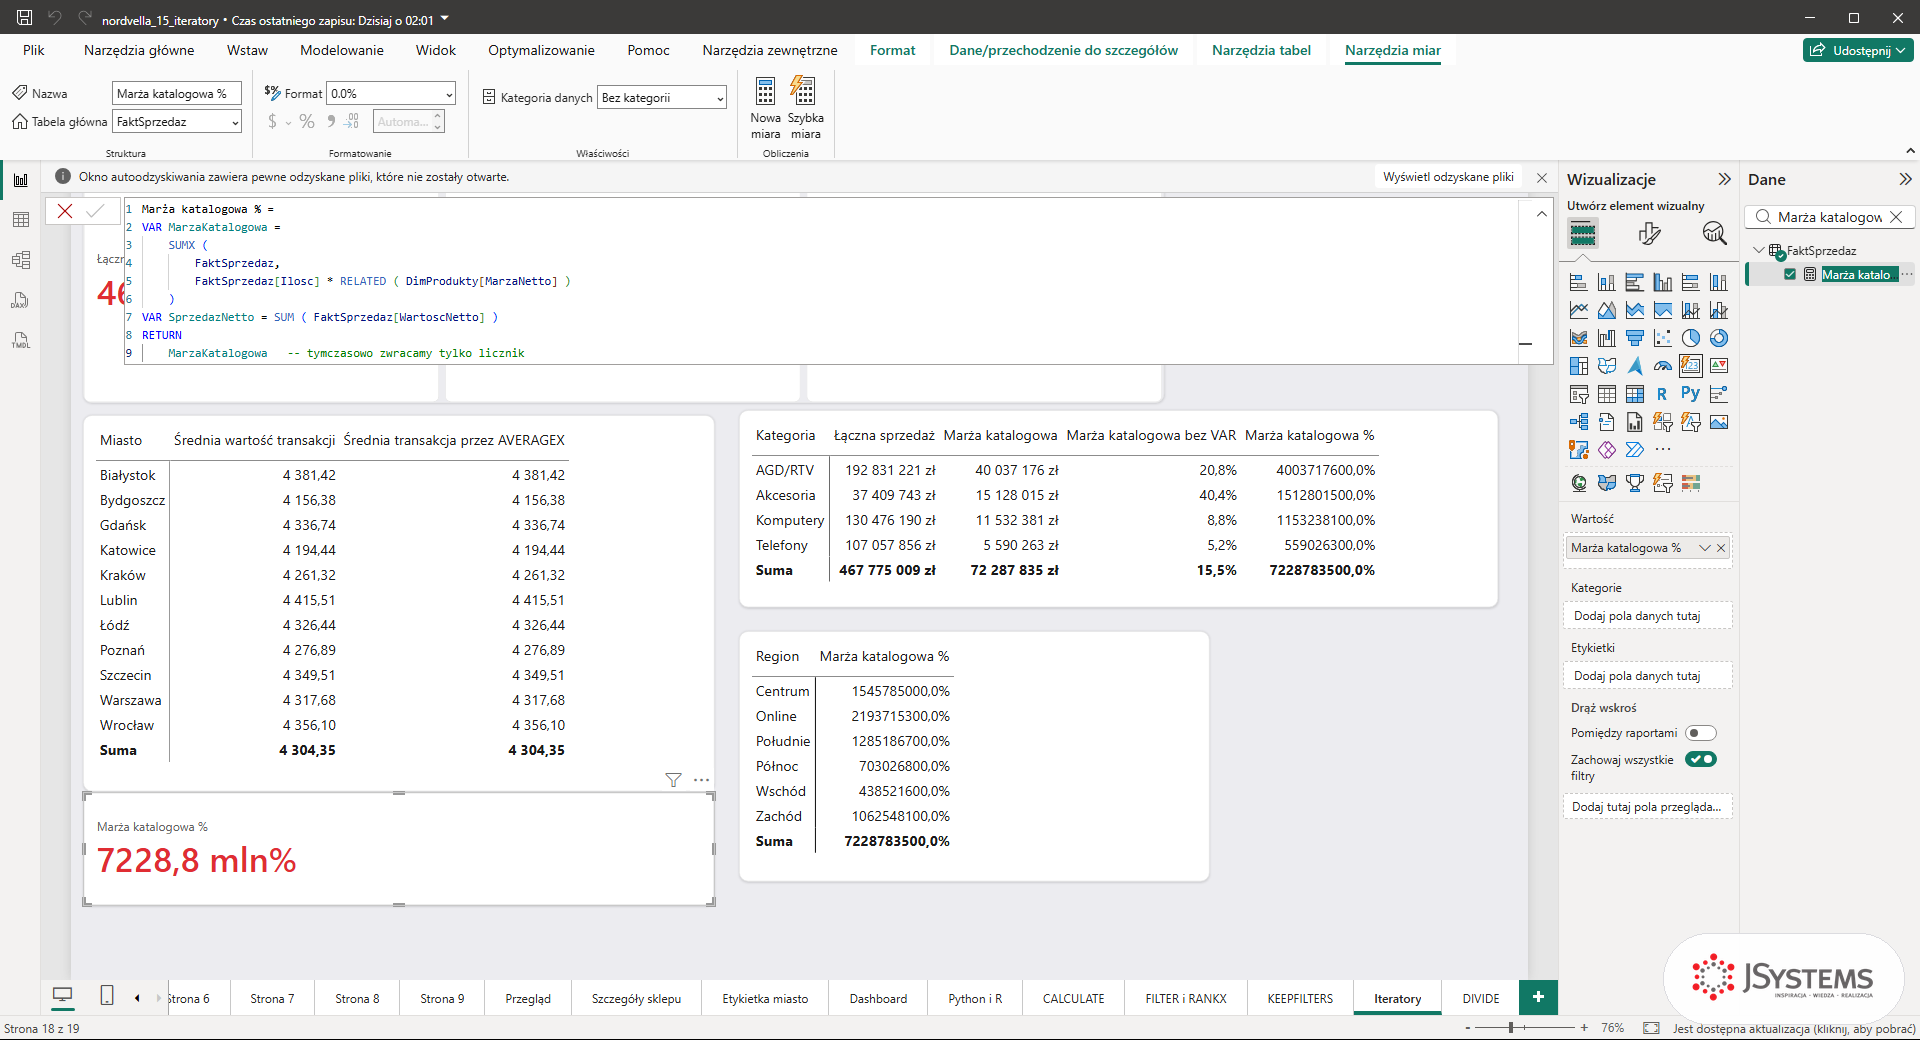Open the model view in left sidebar

click(20, 260)
